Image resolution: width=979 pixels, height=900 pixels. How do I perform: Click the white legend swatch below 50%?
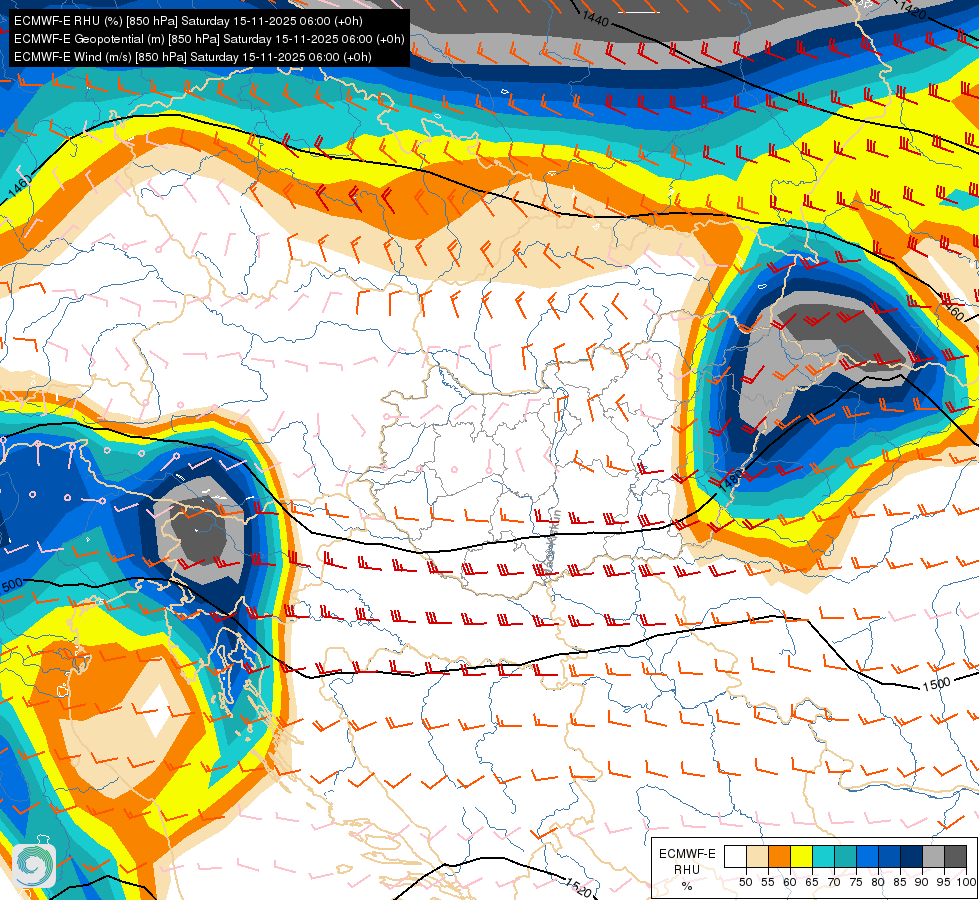pyautogui.click(x=735, y=856)
